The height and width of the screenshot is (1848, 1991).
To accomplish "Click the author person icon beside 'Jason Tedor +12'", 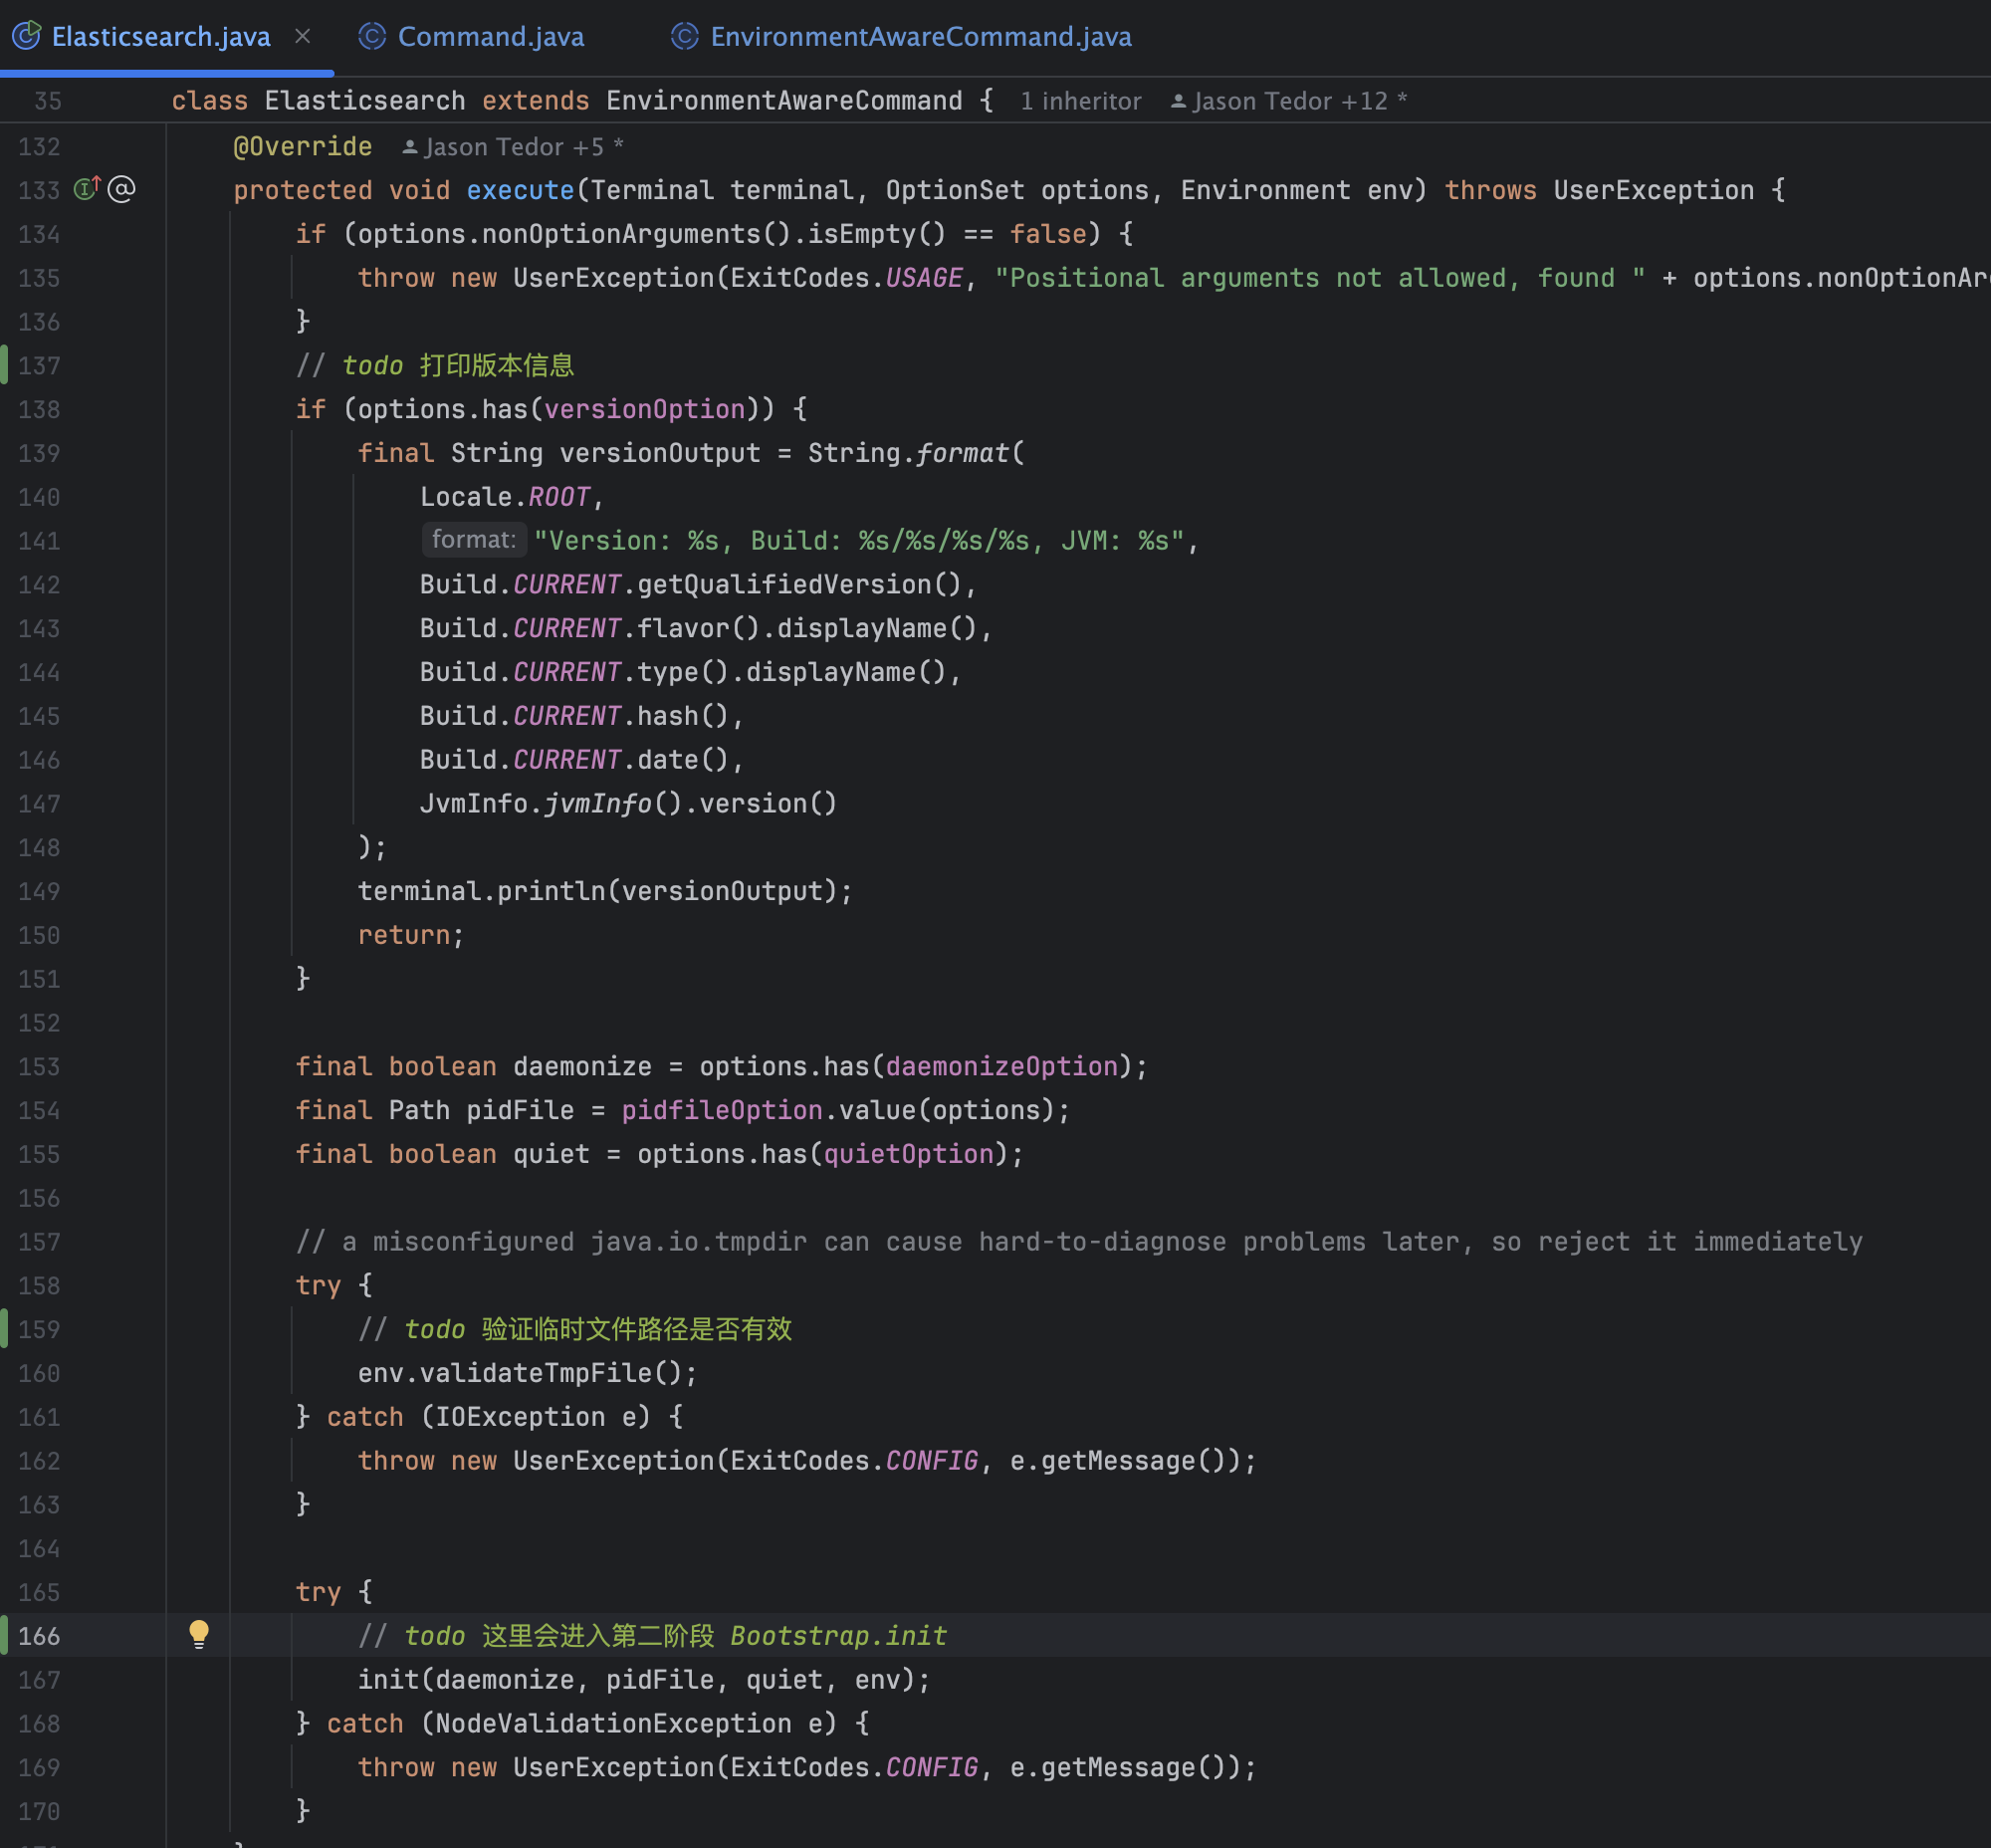I will [1178, 101].
